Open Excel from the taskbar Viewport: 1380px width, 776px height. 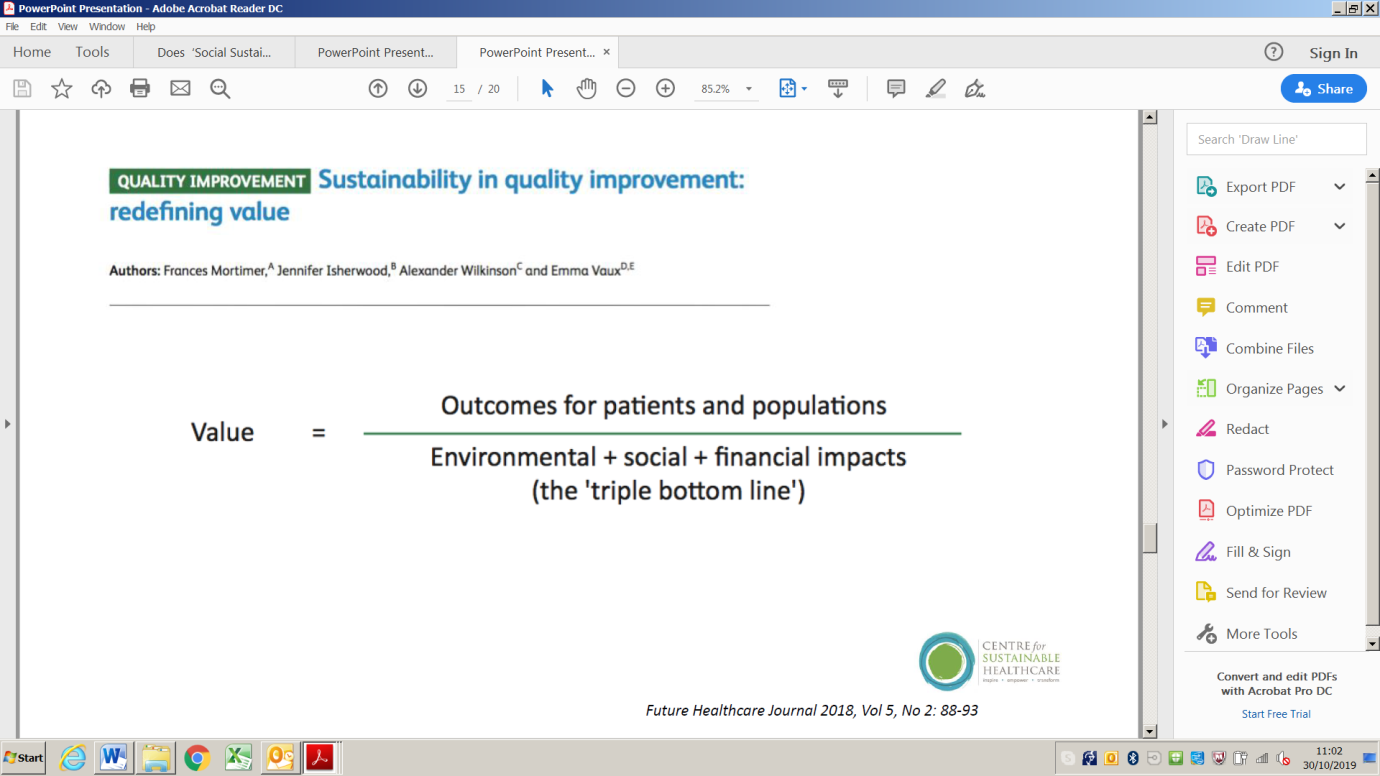(238, 758)
